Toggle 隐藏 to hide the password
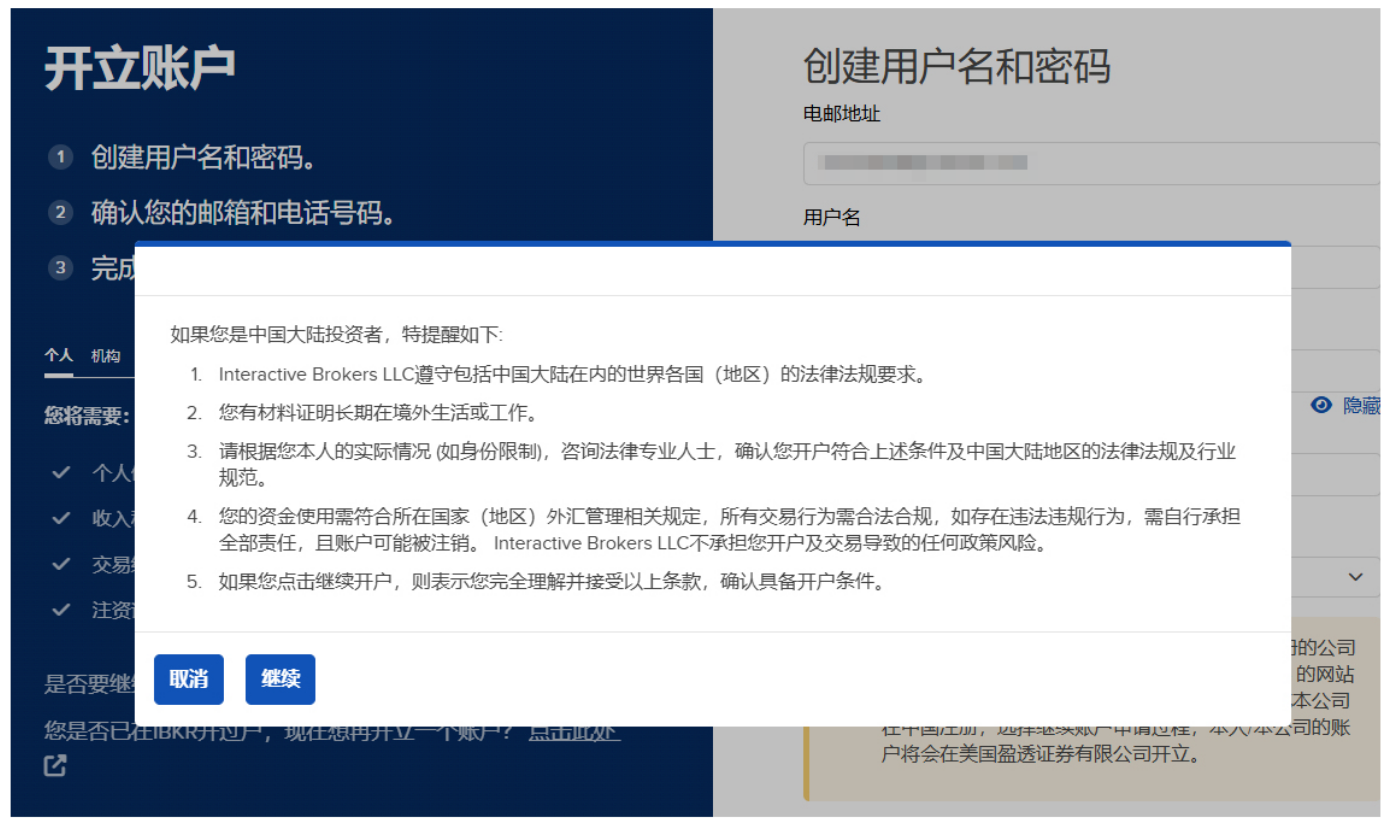Image resolution: width=1397 pixels, height=829 pixels. coord(1360,405)
